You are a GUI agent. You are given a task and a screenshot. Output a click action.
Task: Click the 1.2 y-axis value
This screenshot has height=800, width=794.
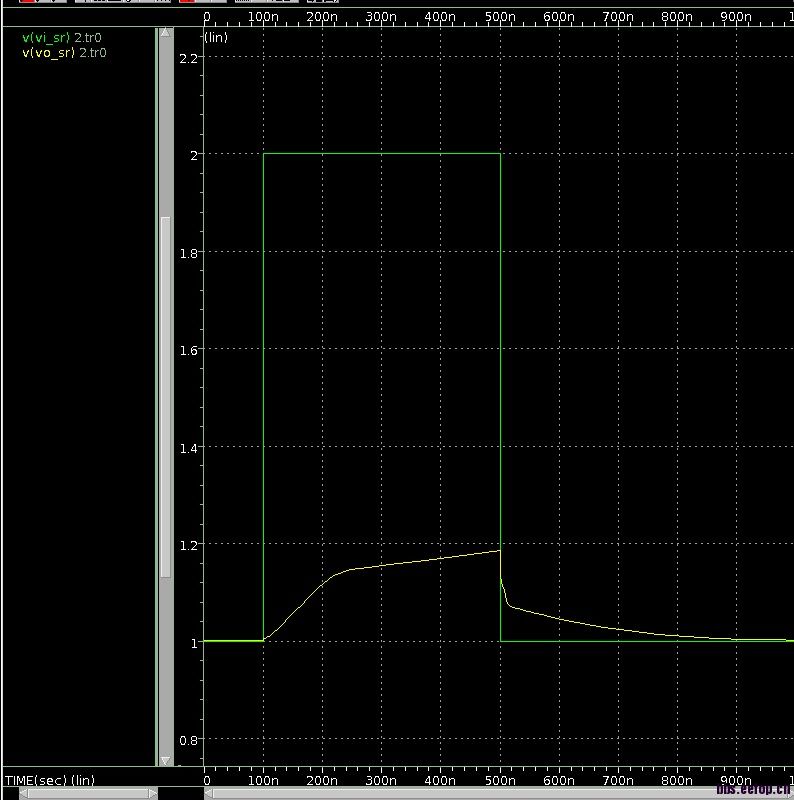click(188, 545)
